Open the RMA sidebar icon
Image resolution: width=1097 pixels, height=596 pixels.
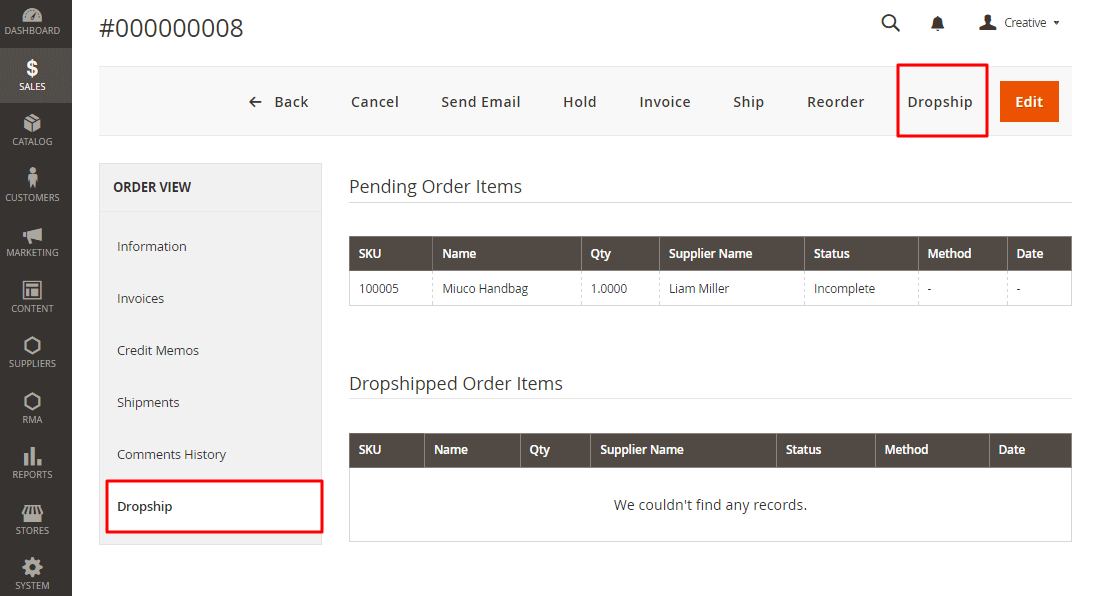[x=32, y=402]
